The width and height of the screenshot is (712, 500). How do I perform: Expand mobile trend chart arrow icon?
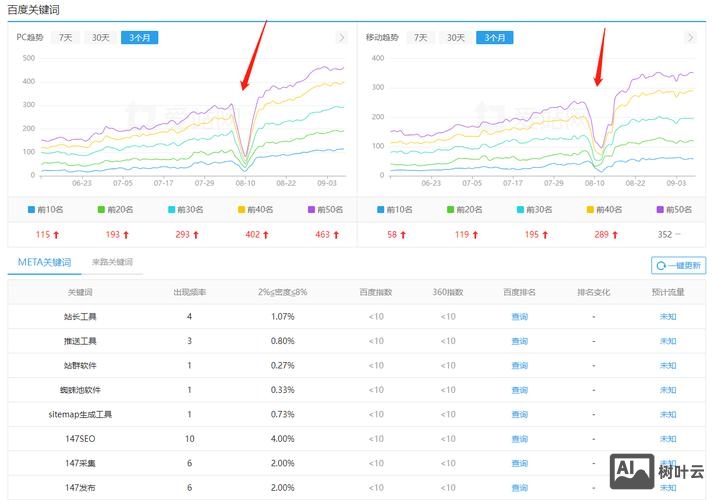click(690, 38)
